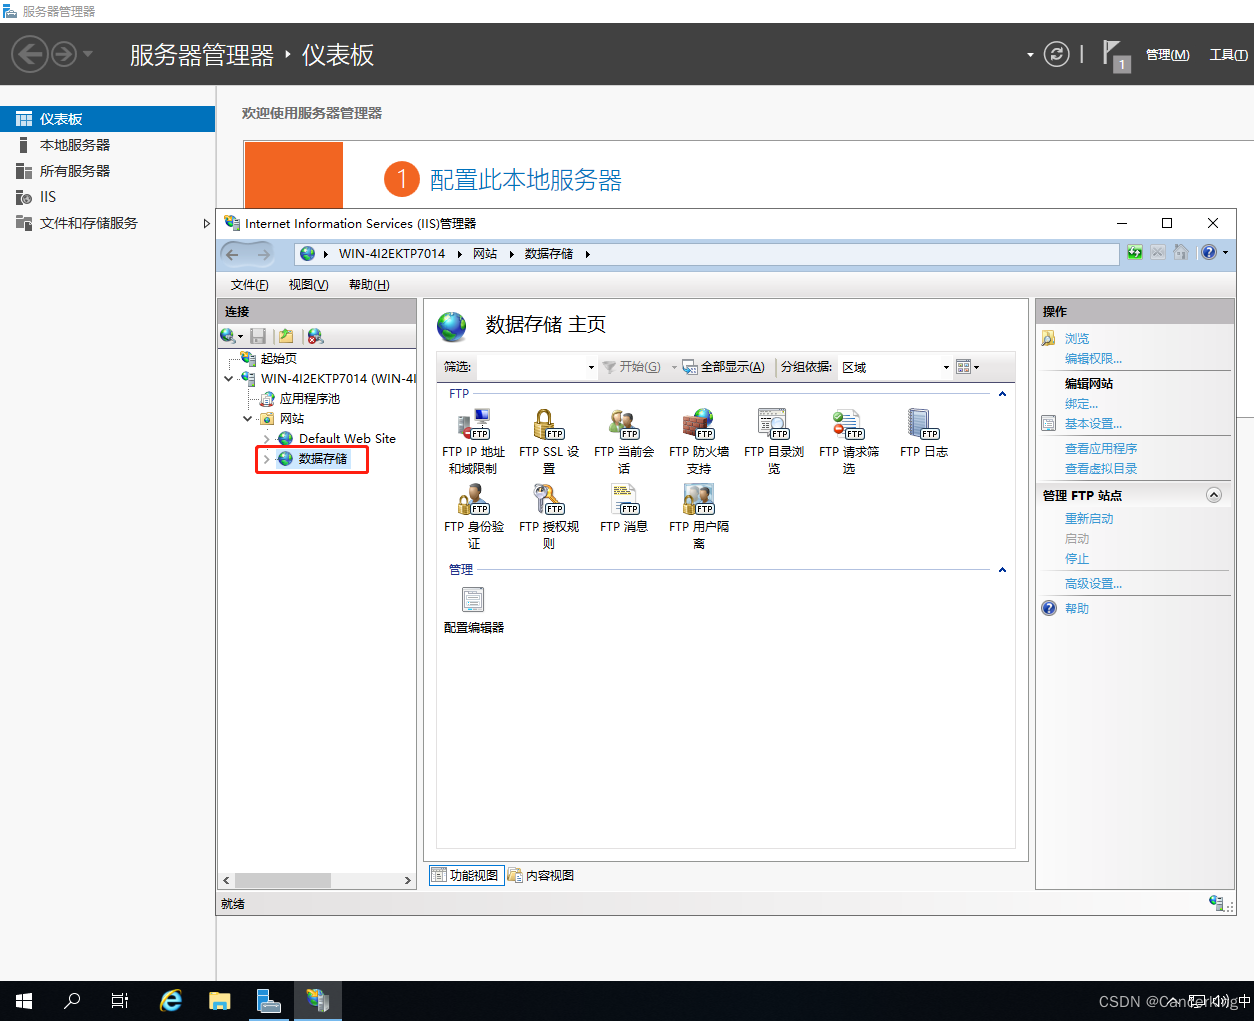Click 绑定... action link
1254x1021 pixels.
click(1081, 404)
